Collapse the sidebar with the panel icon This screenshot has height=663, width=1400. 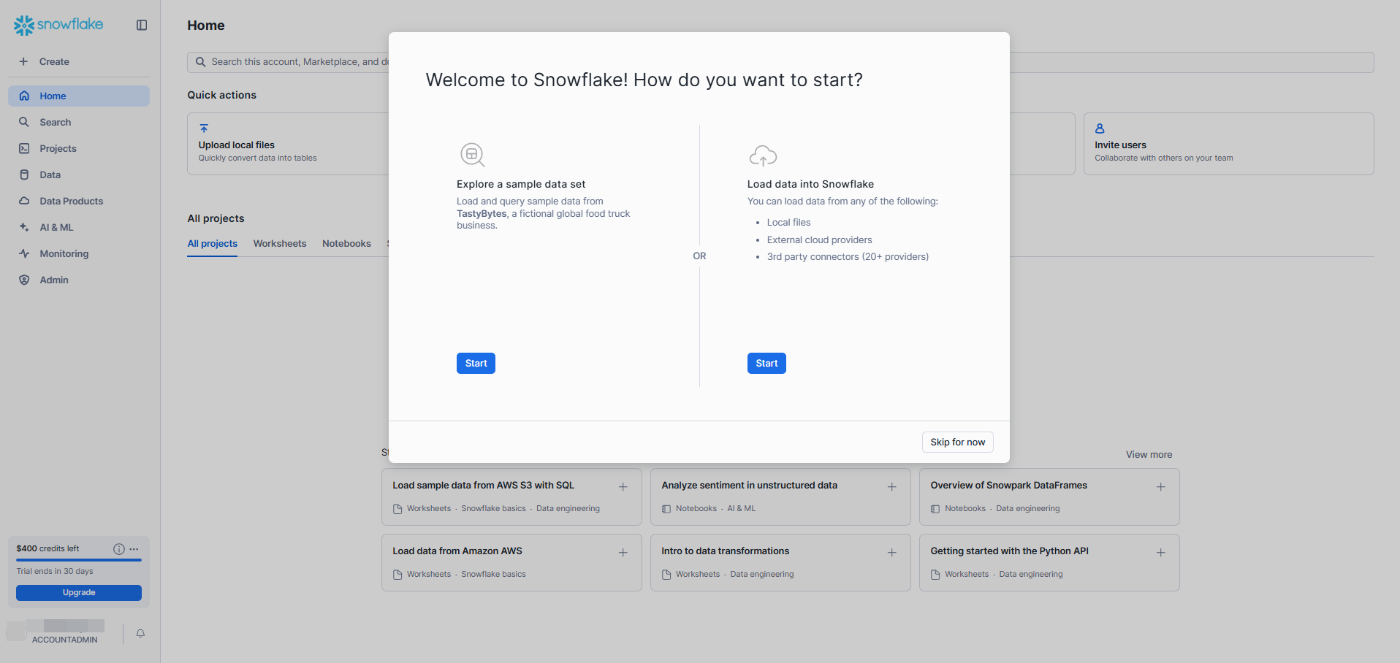click(142, 25)
